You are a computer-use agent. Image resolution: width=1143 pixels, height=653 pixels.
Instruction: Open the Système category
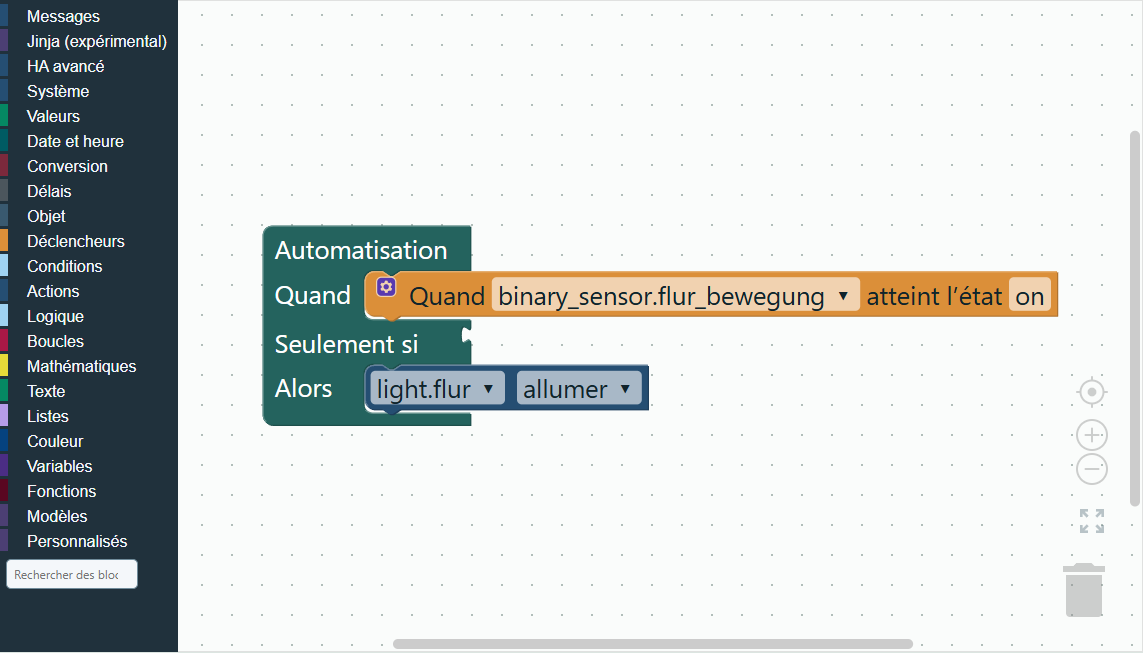[x=89, y=91]
